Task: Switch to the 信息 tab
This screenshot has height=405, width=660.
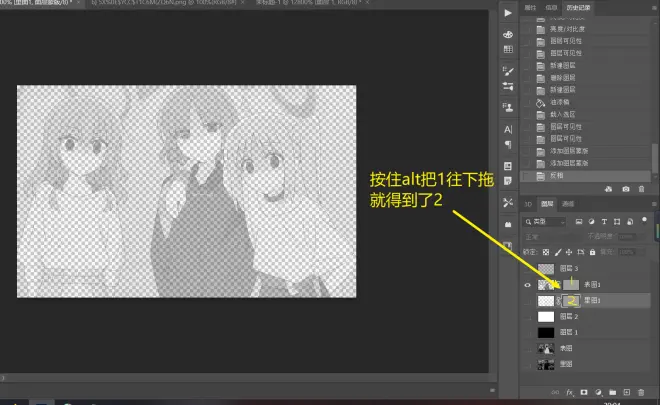Action: pos(551,8)
